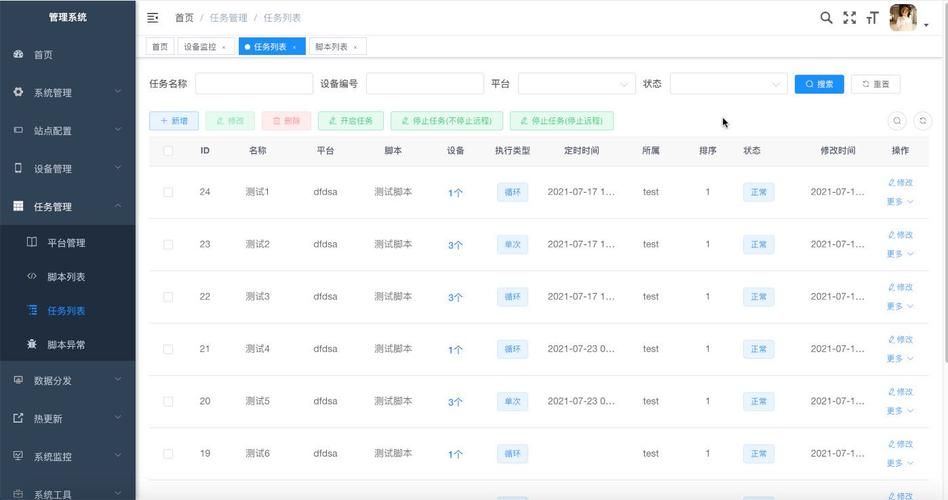Image resolution: width=948 pixels, height=500 pixels.
Task: Close the 设备监控 tab with its x
Action: point(224,47)
